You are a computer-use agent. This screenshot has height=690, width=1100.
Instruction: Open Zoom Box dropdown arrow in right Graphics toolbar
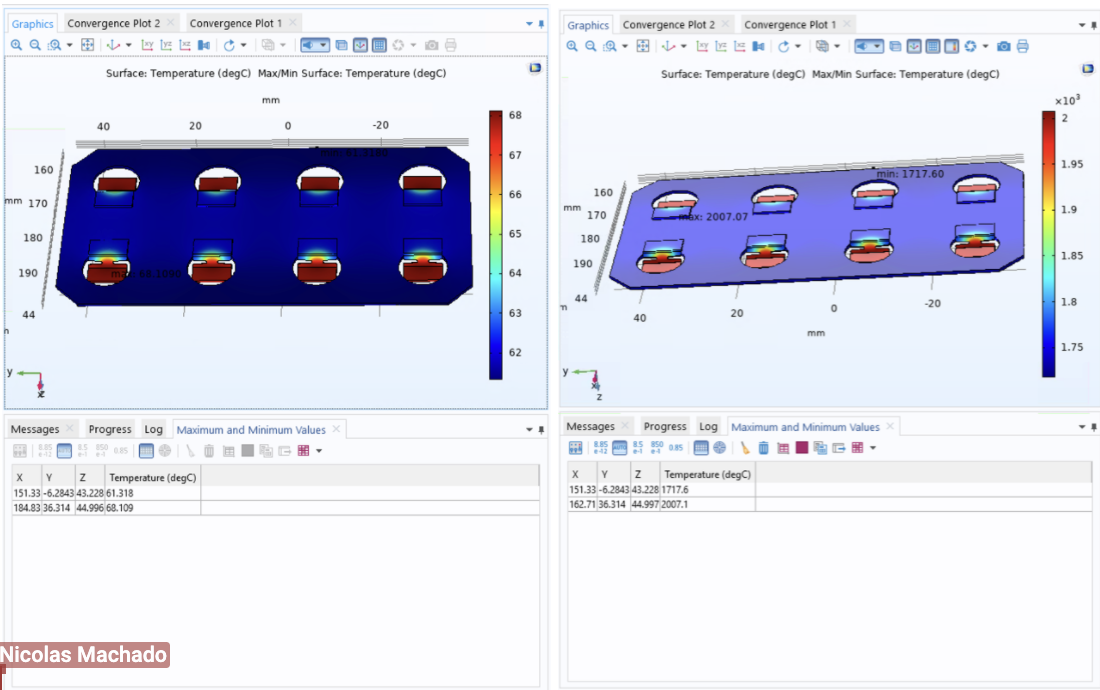click(624, 46)
